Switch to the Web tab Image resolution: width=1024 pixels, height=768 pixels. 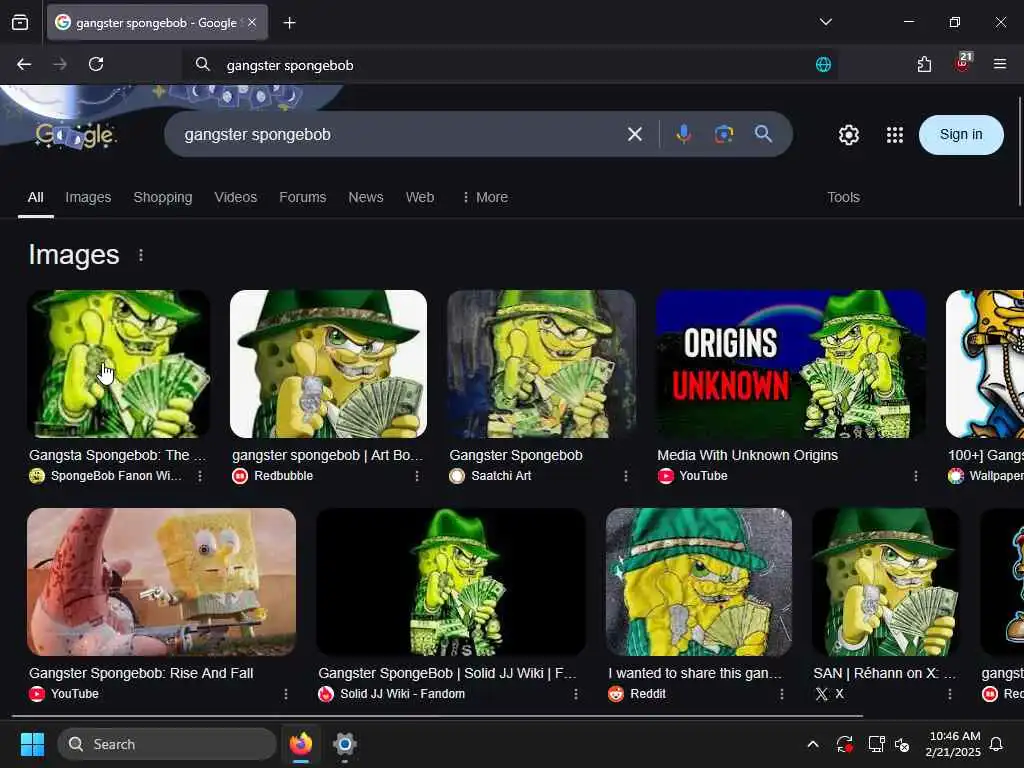[420, 197]
